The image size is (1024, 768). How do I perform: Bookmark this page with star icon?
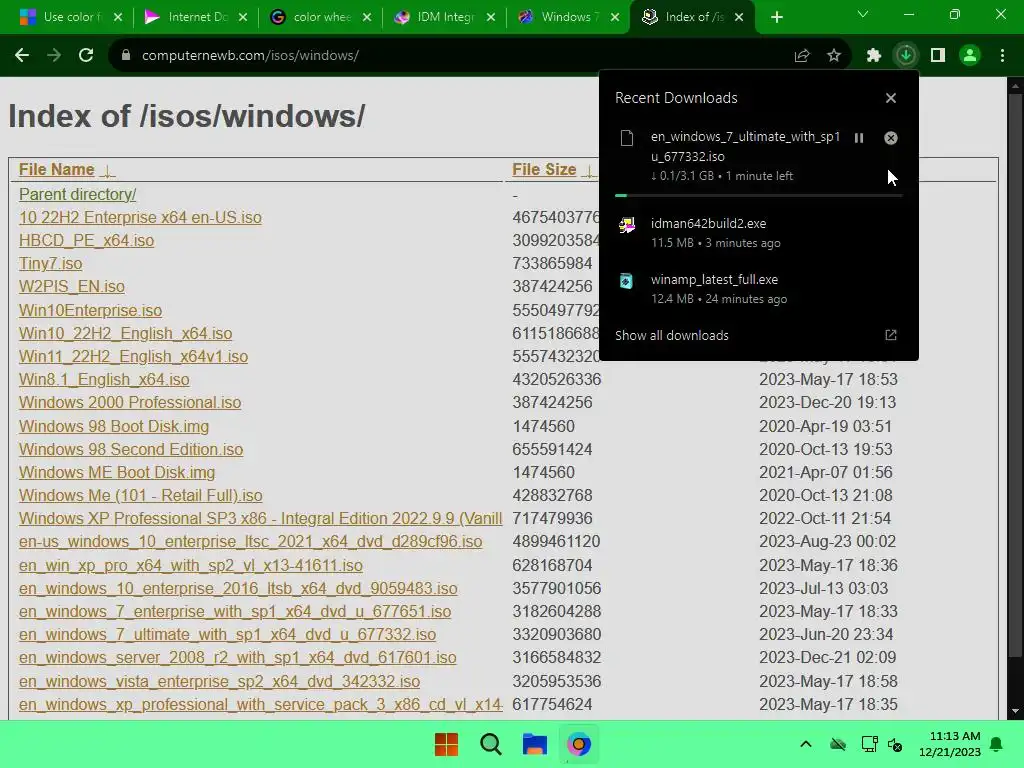pyautogui.click(x=834, y=56)
